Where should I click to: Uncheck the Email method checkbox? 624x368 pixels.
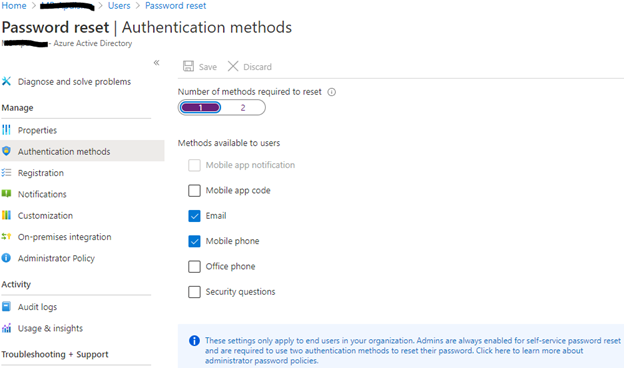click(194, 216)
